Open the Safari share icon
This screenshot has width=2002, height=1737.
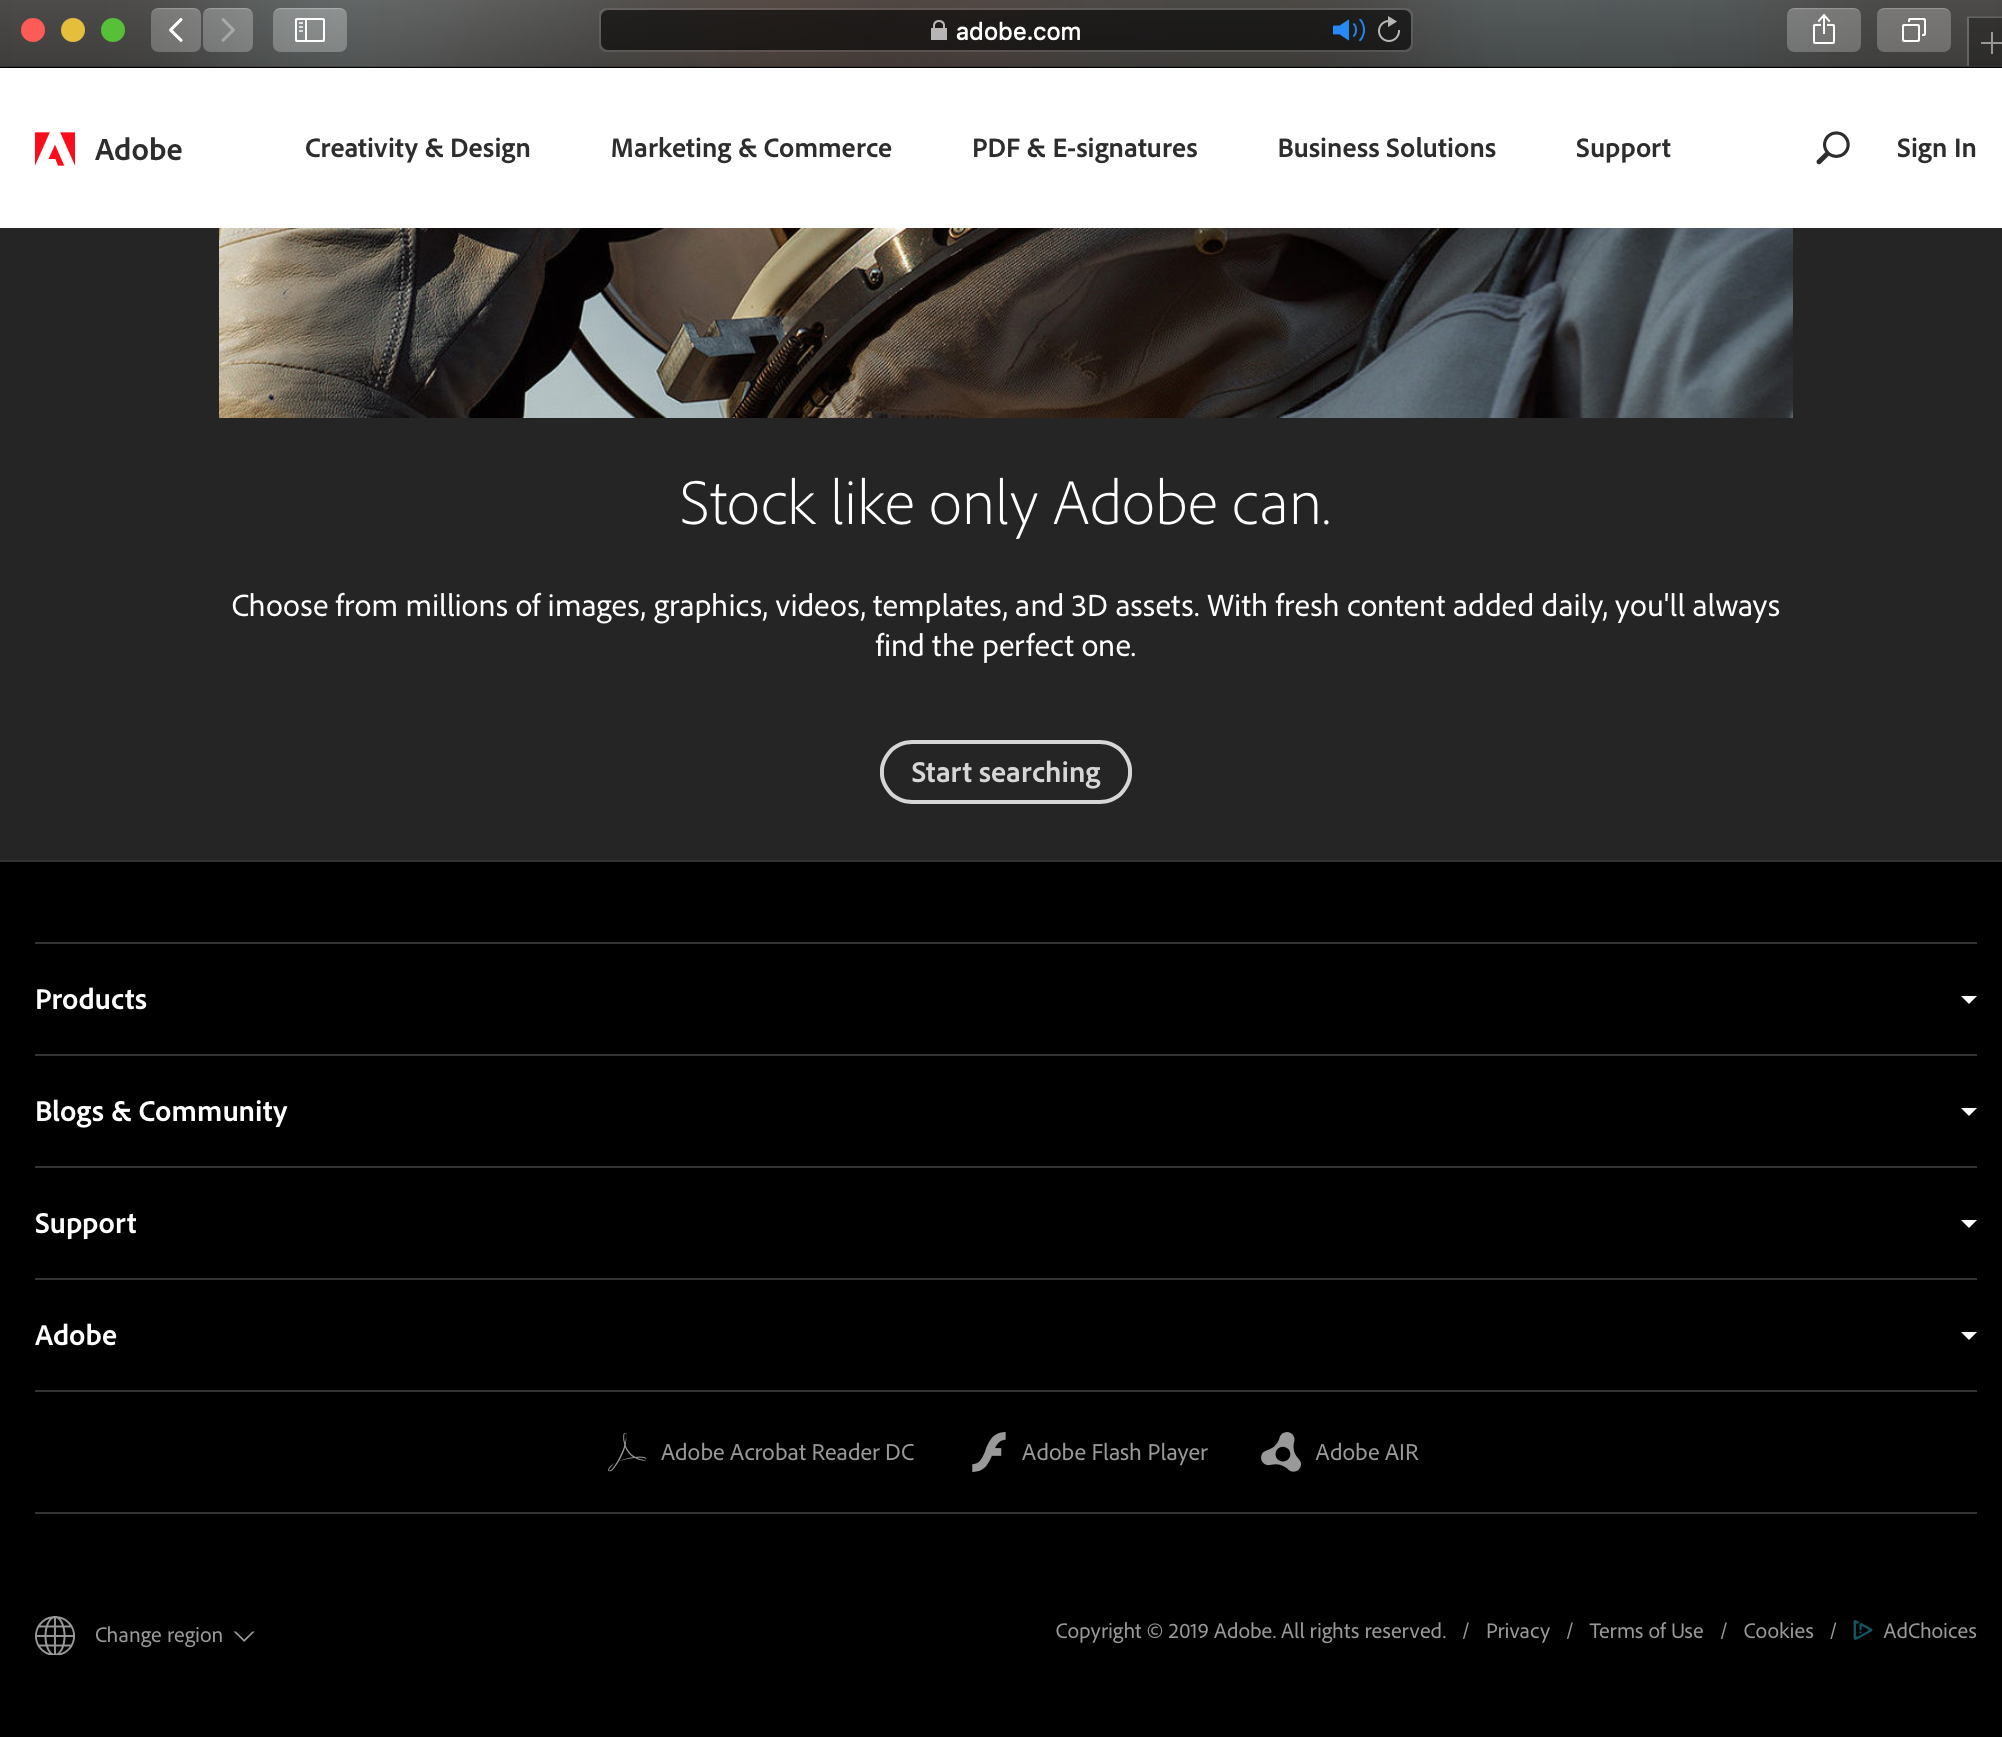click(1824, 30)
